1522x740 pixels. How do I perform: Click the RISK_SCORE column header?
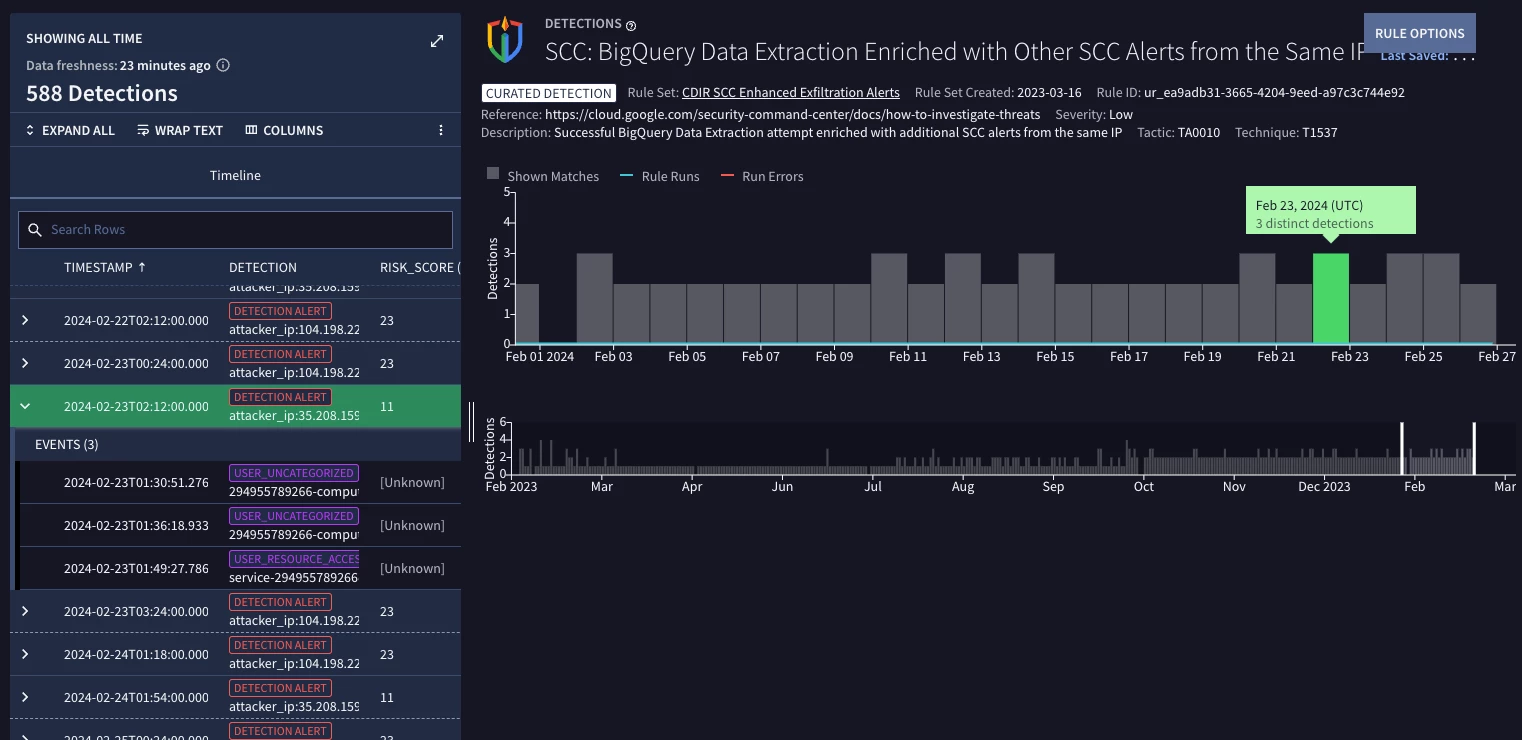coord(418,267)
